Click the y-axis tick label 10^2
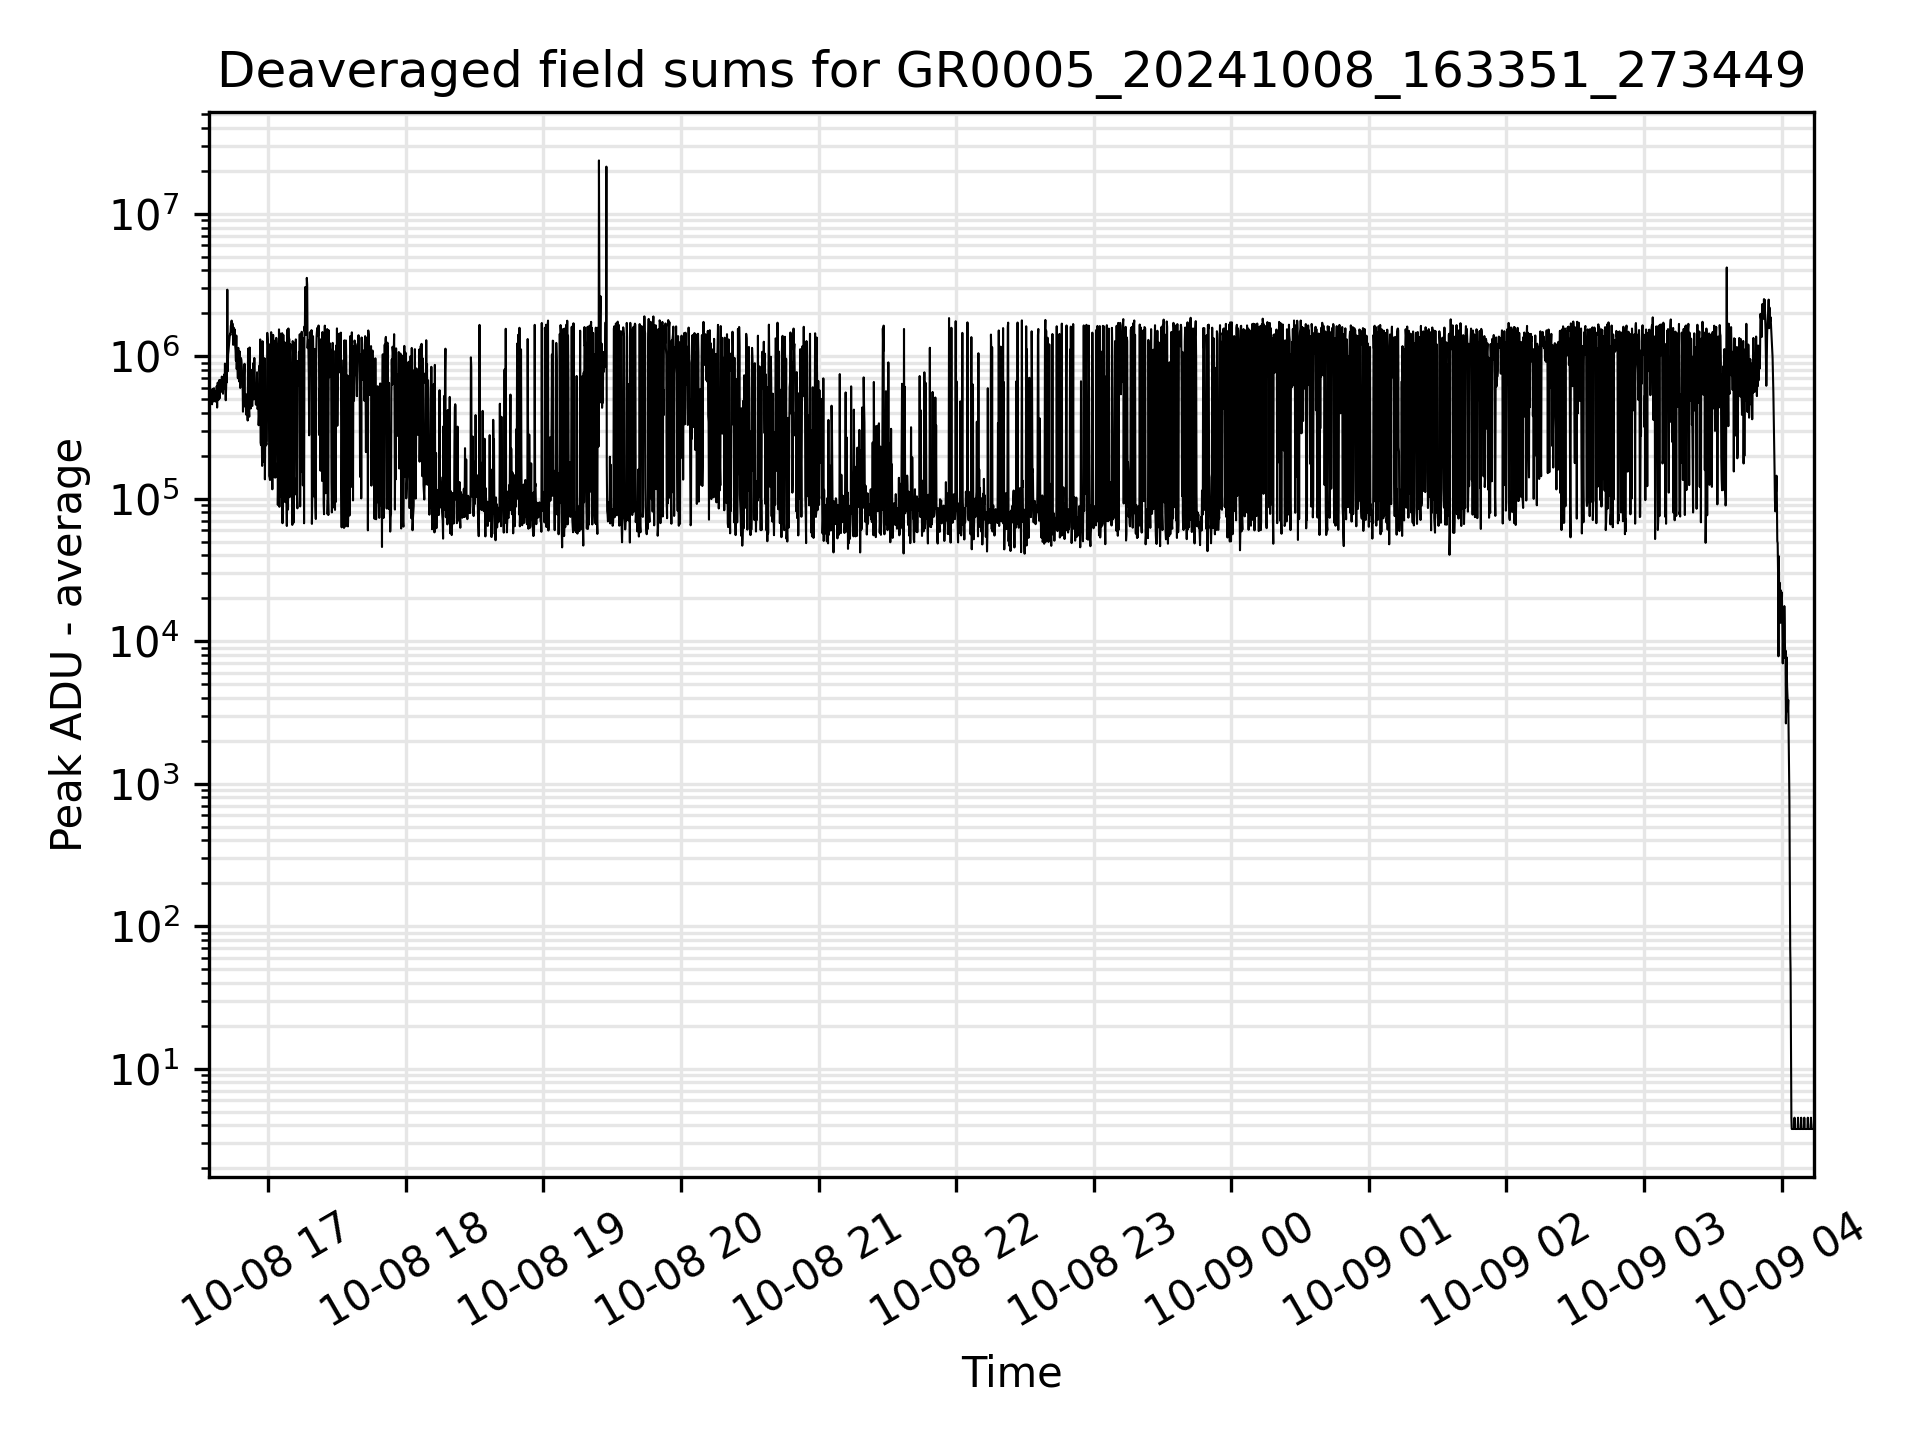The width and height of the screenshot is (1920, 1440). (145, 925)
